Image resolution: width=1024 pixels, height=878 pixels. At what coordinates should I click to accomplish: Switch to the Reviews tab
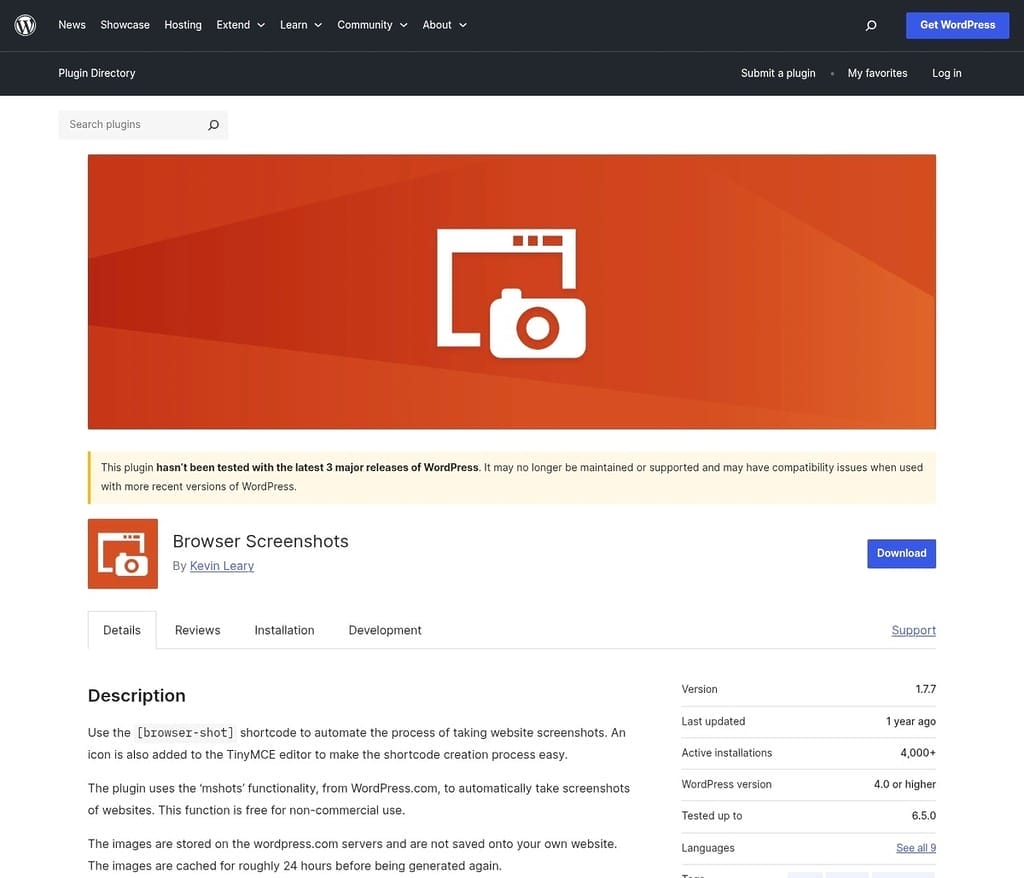point(197,630)
